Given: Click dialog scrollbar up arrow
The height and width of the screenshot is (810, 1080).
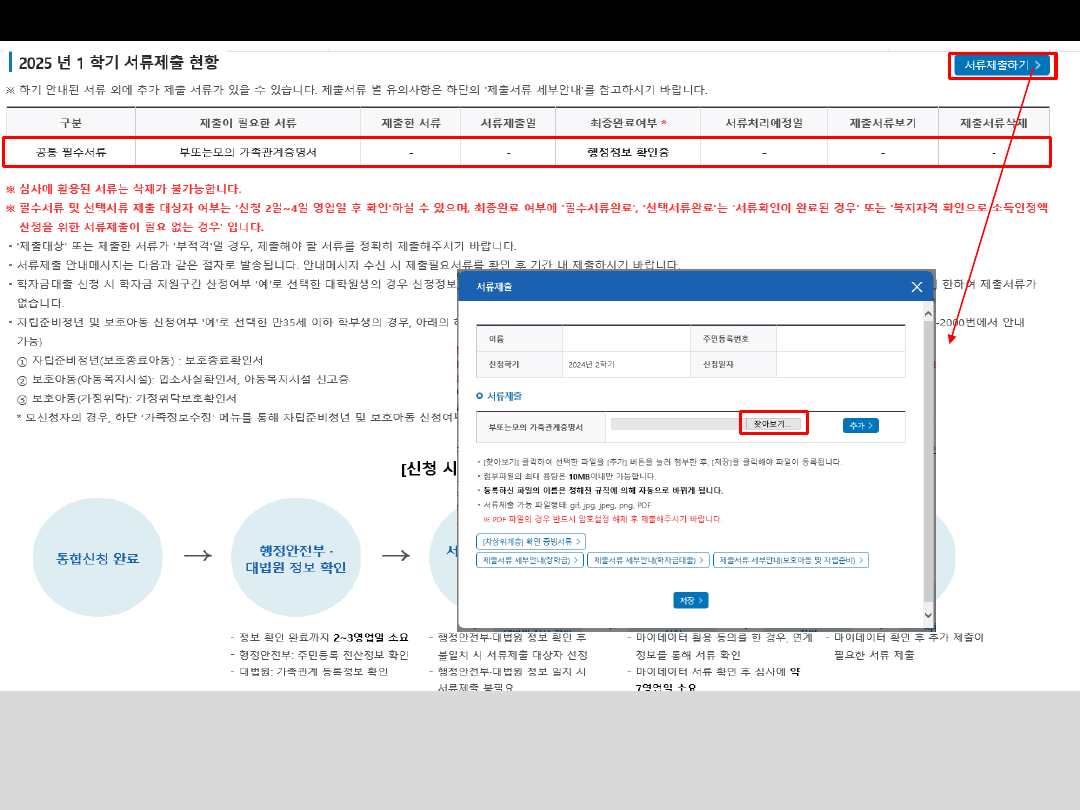Looking at the screenshot, I should pyautogui.click(x=928, y=315).
